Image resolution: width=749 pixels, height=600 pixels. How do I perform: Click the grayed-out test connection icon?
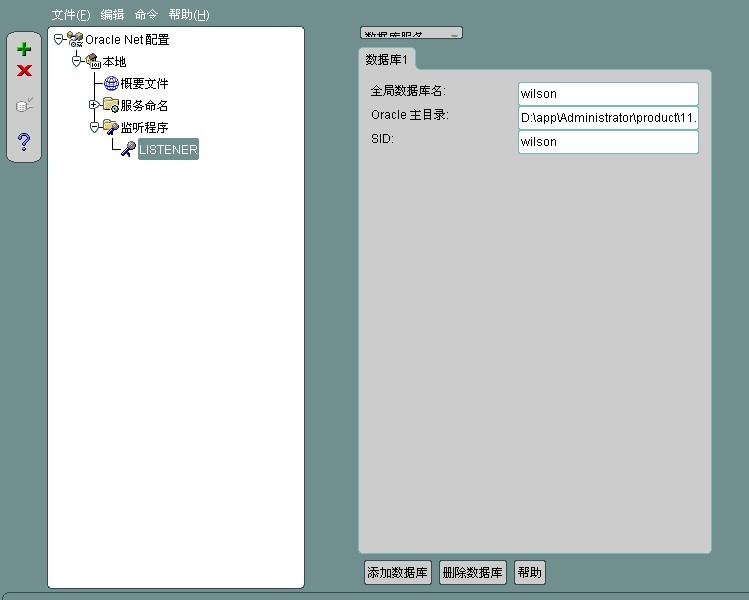[24, 105]
